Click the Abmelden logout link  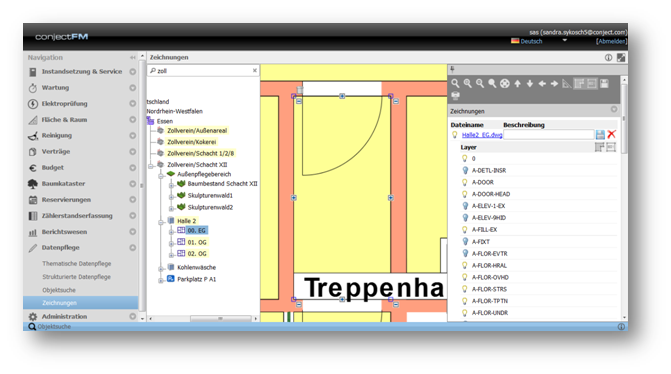click(611, 42)
